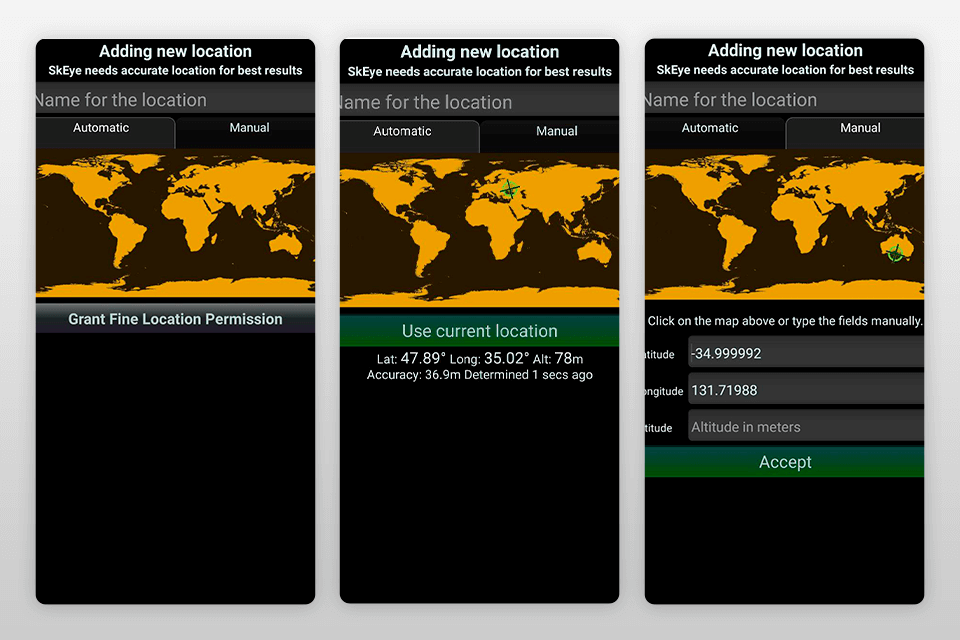Click the Grant Fine Location Permission button

coord(175,319)
